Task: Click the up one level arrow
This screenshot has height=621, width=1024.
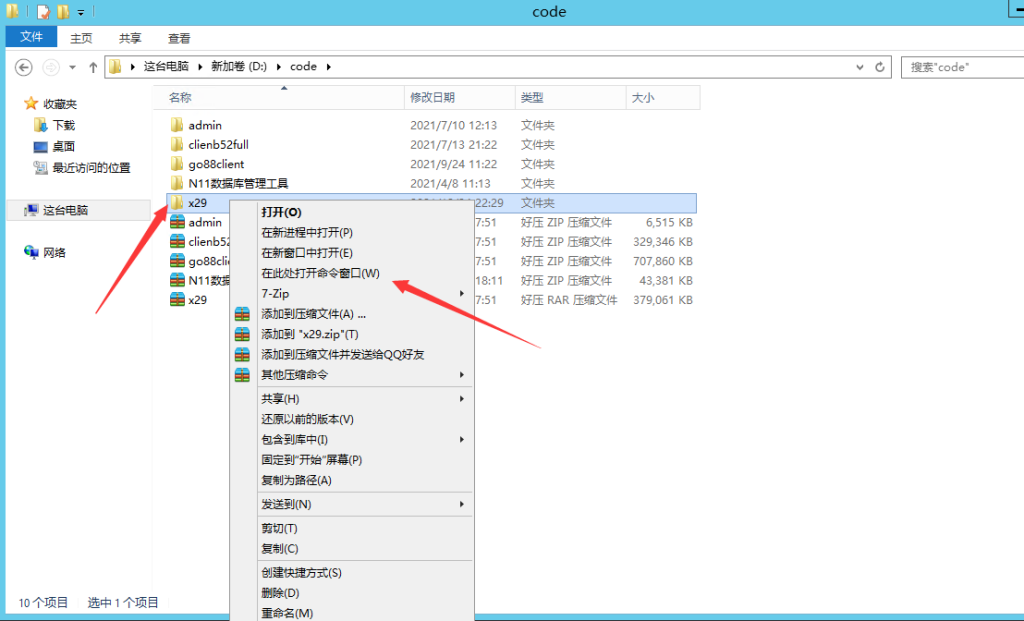Action: pyautogui.click(x=92, y=66)
